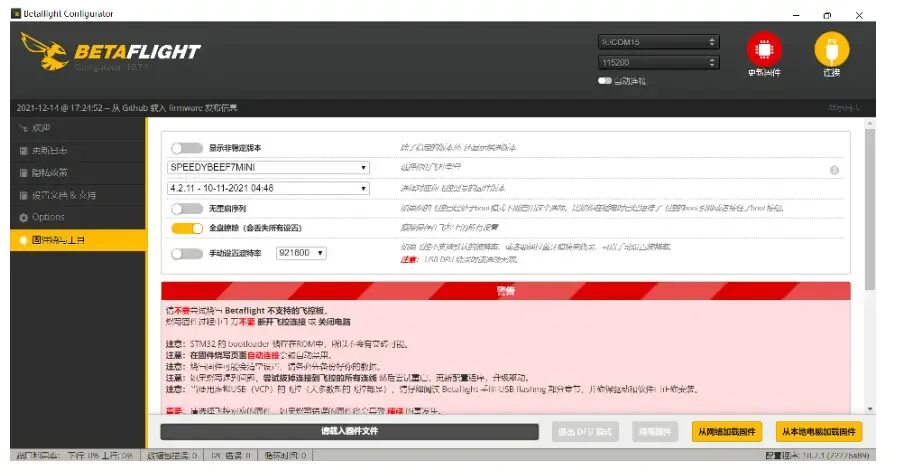Toggle the auto-connect switch under baud rate
Viewport: 898px width, 473px height.
point(605,81)
